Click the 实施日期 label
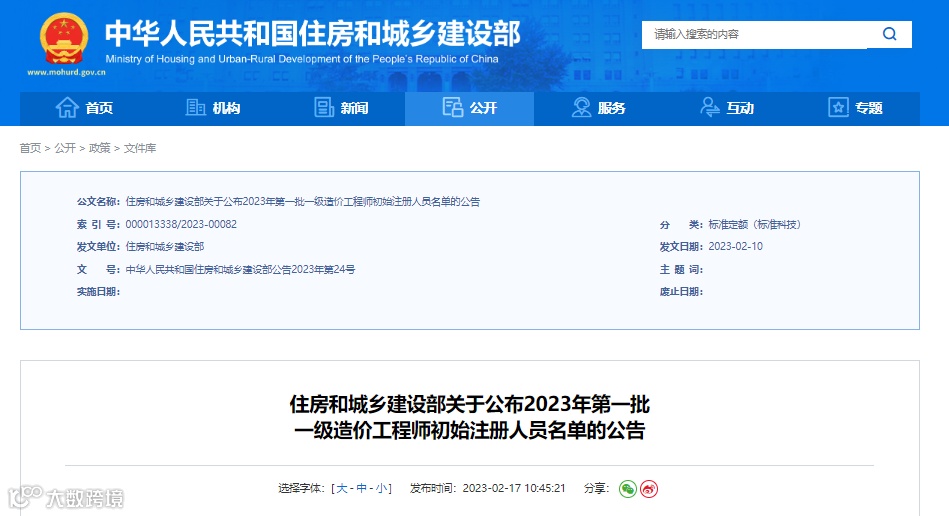Screen dimensions: 949x516 coord(98,292)
